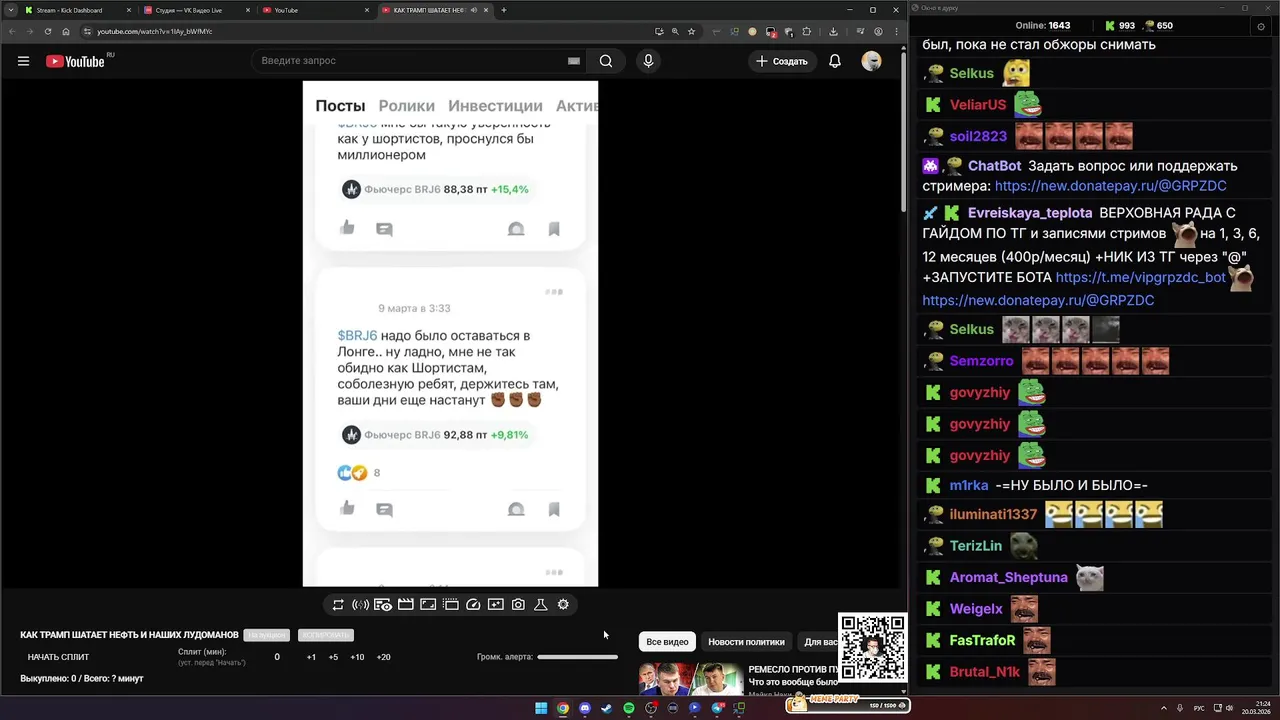
Task: Click the НАЧАТЬ СПЛИТ button
Action: pyautogui.click(x=58, y=657)
